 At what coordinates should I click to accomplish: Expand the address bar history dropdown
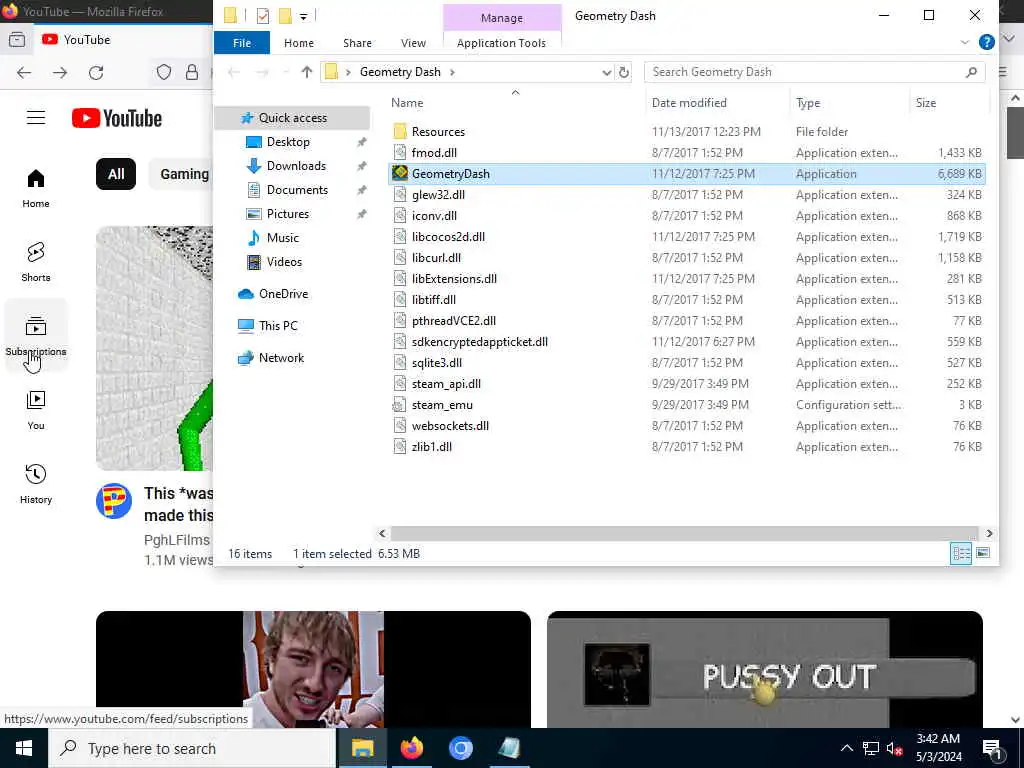point(606,72)
